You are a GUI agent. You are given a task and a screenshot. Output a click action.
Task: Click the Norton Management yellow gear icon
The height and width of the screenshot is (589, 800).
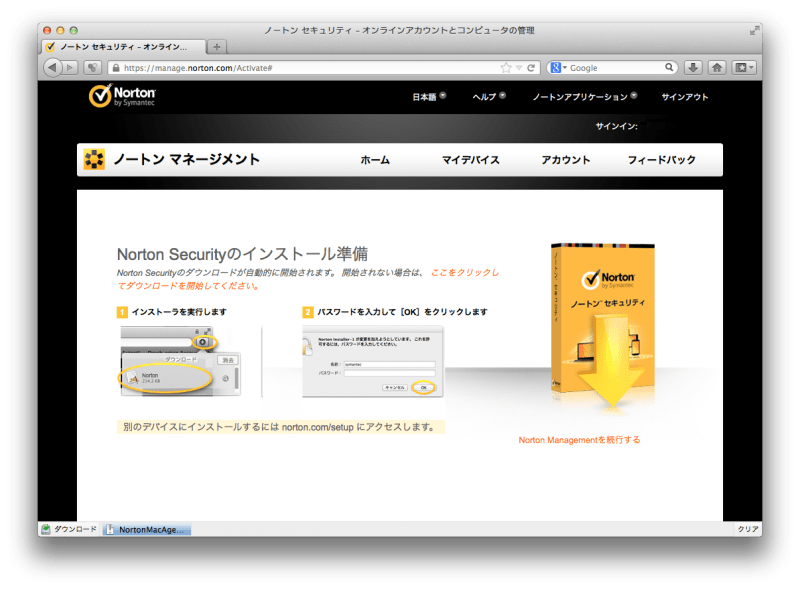tap(94, 159)
